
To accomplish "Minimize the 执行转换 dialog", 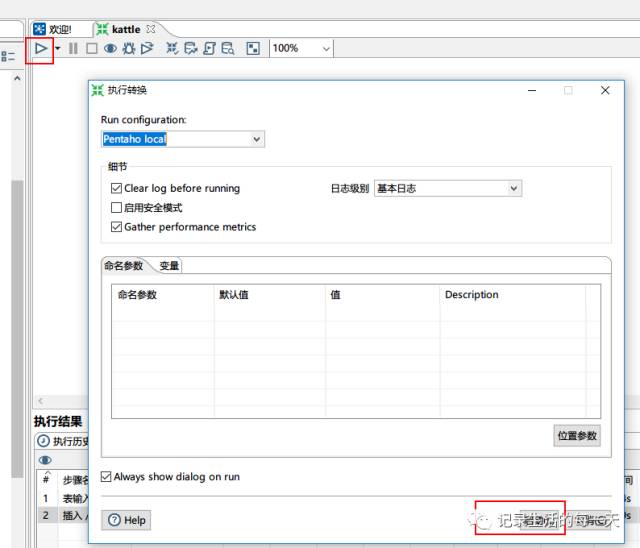I will (532, 91).
